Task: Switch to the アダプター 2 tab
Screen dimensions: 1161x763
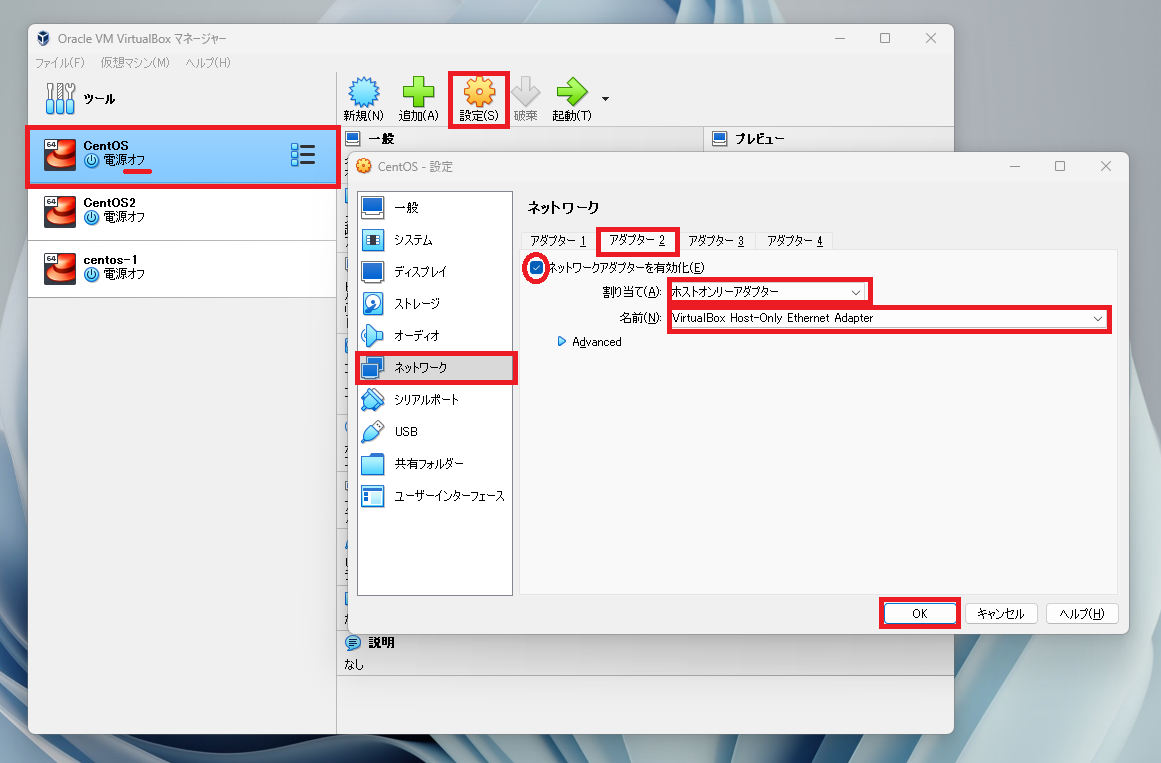Action: tap(637, 240)
